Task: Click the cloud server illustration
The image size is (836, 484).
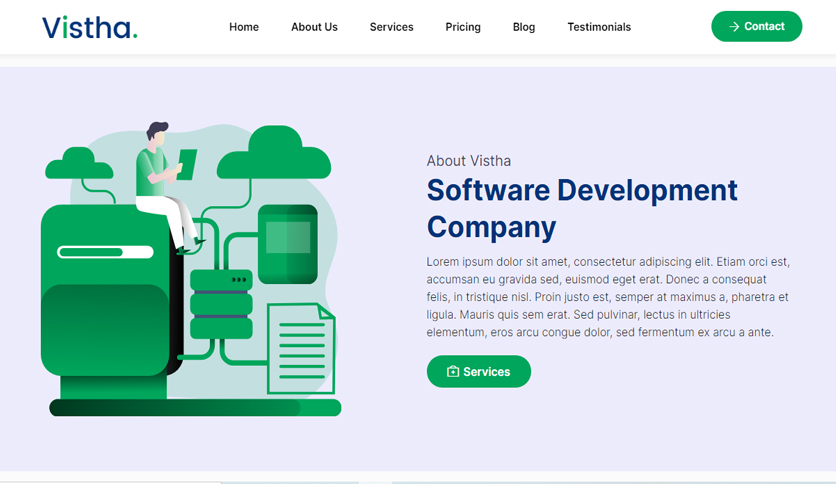Action: point(191,269)
